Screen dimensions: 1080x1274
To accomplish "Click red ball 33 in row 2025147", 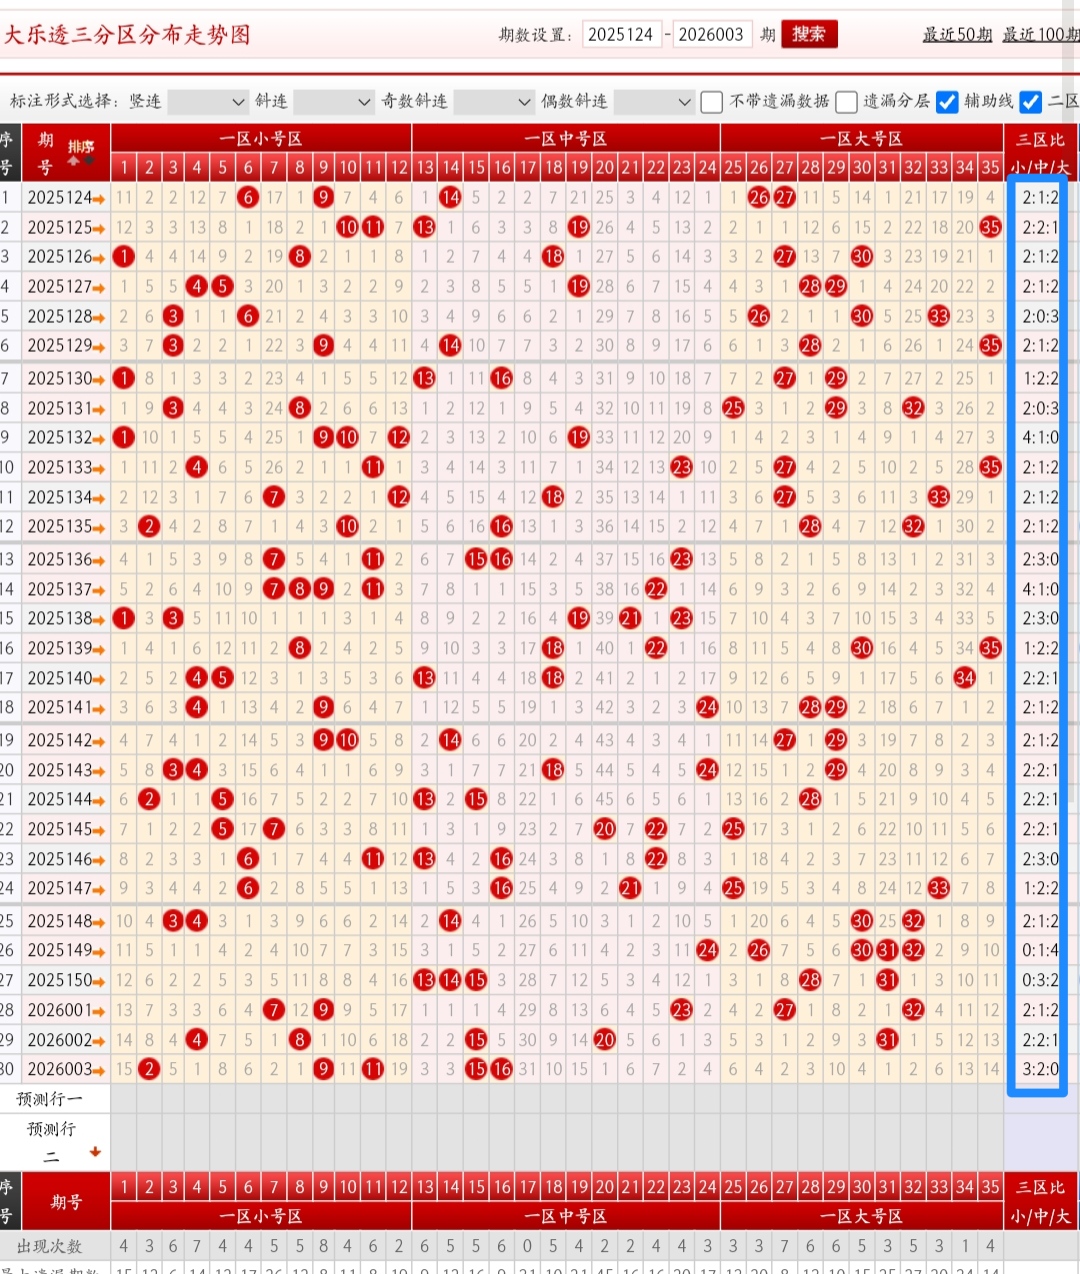I will tap(938, 888).
